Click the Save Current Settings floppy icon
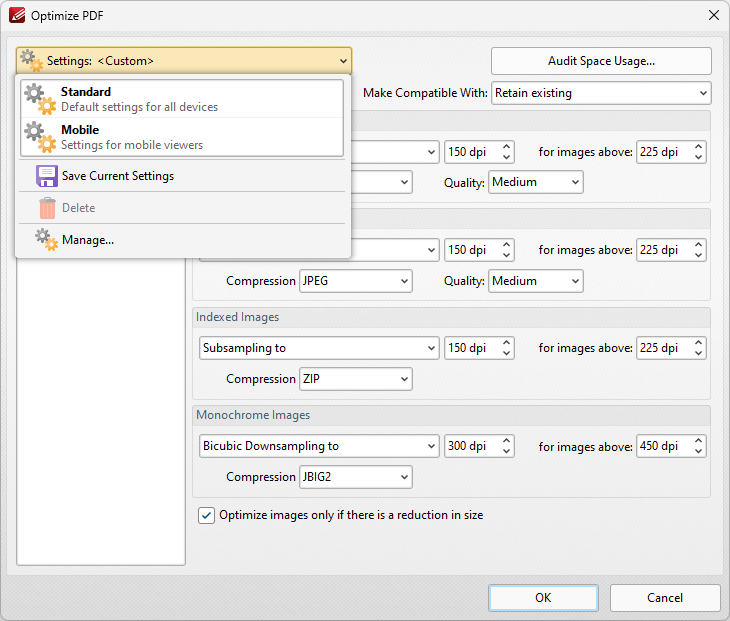This screenshot has height=621, width=730. [x=47, y=176]
